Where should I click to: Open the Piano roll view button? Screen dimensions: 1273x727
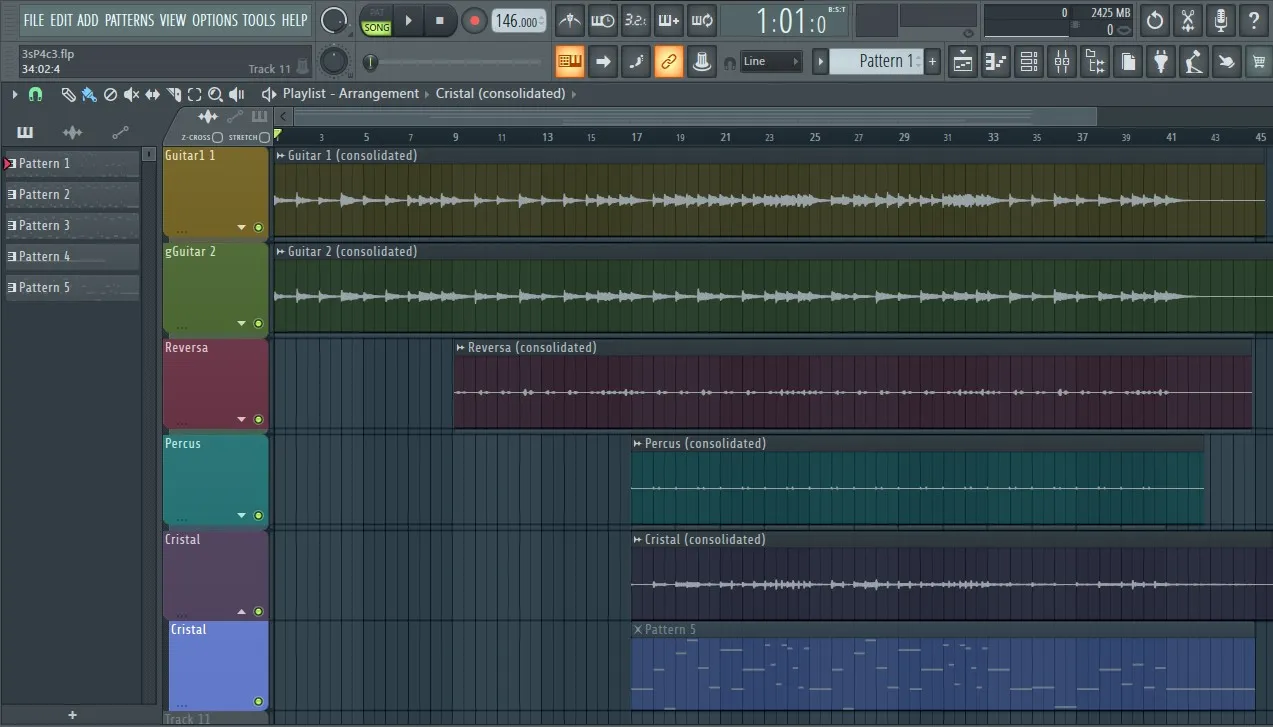click(x=996, y=61)
